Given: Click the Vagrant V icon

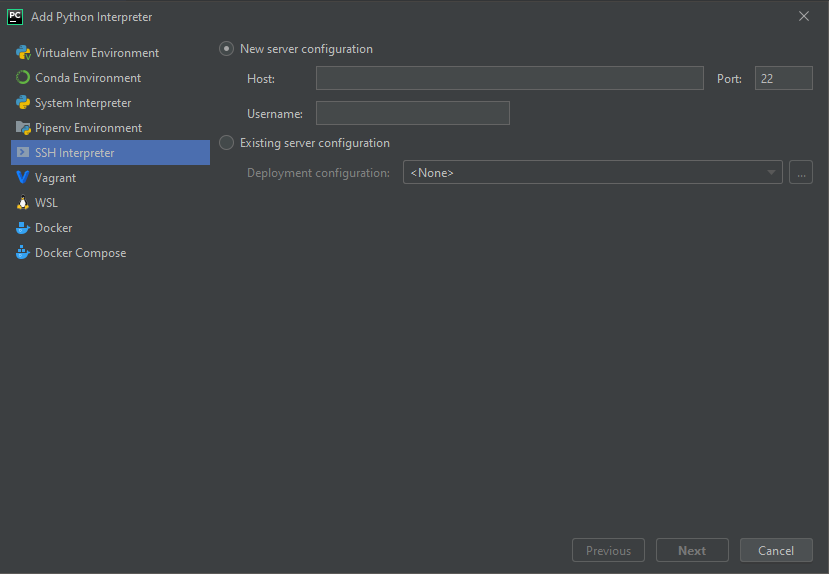Looking at the screenshot, I should pyautogui.click(x=23, y=178).
